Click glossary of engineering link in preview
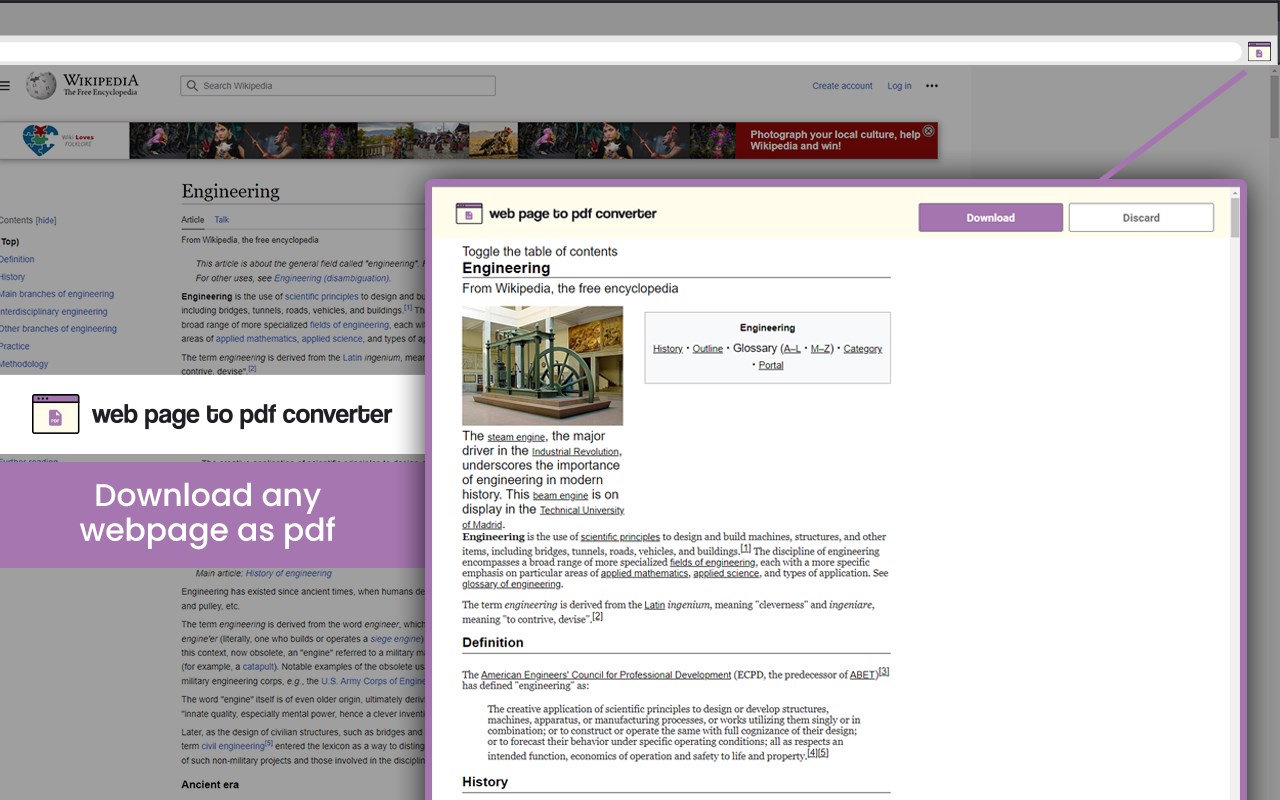Image resolution: width=1280 pixels, height=800 pixels. pos(511,584)
